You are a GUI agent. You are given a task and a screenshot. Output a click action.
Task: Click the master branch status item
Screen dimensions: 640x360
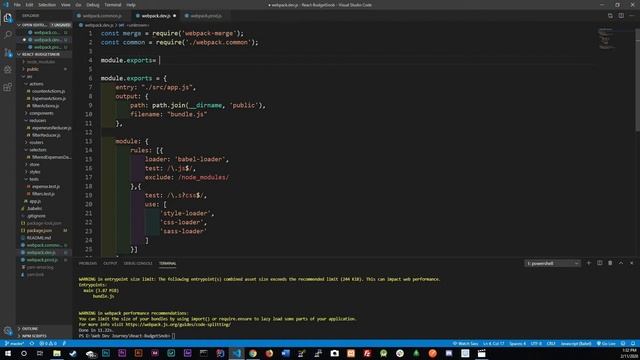coord(14,344)
